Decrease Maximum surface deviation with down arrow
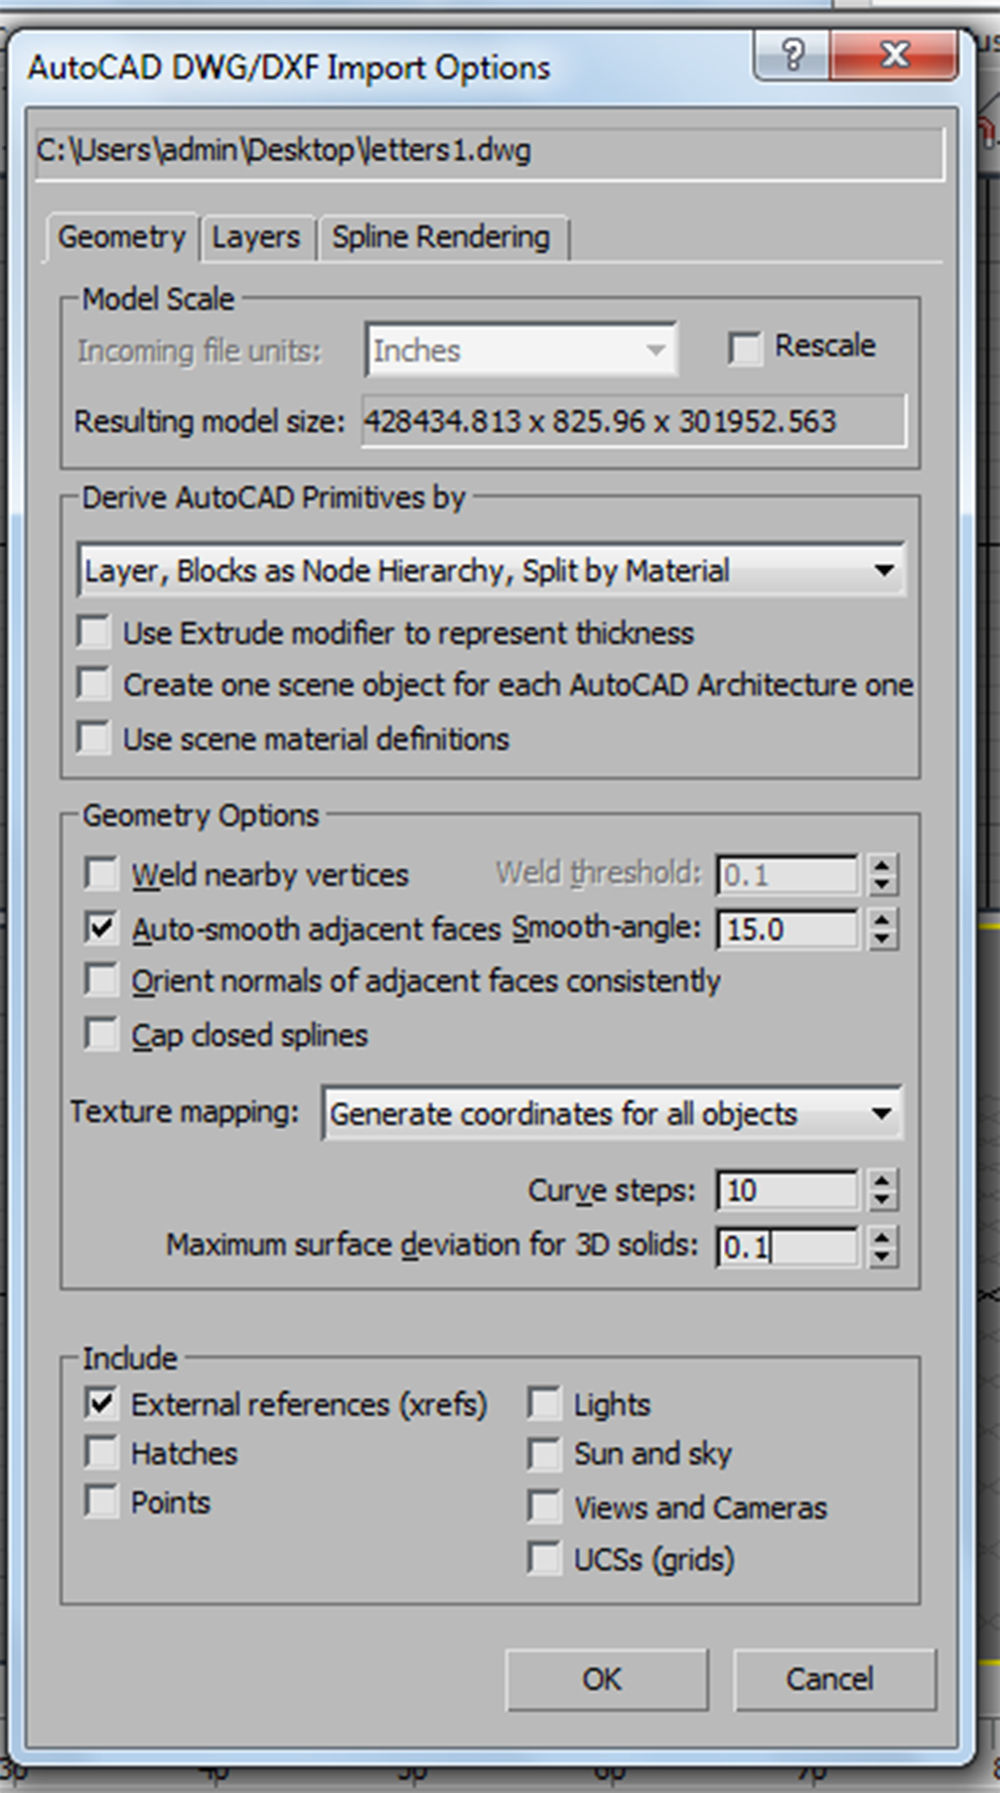Image resolution: width=1000 pixels, height=1793 pixels. [882, 1257]
